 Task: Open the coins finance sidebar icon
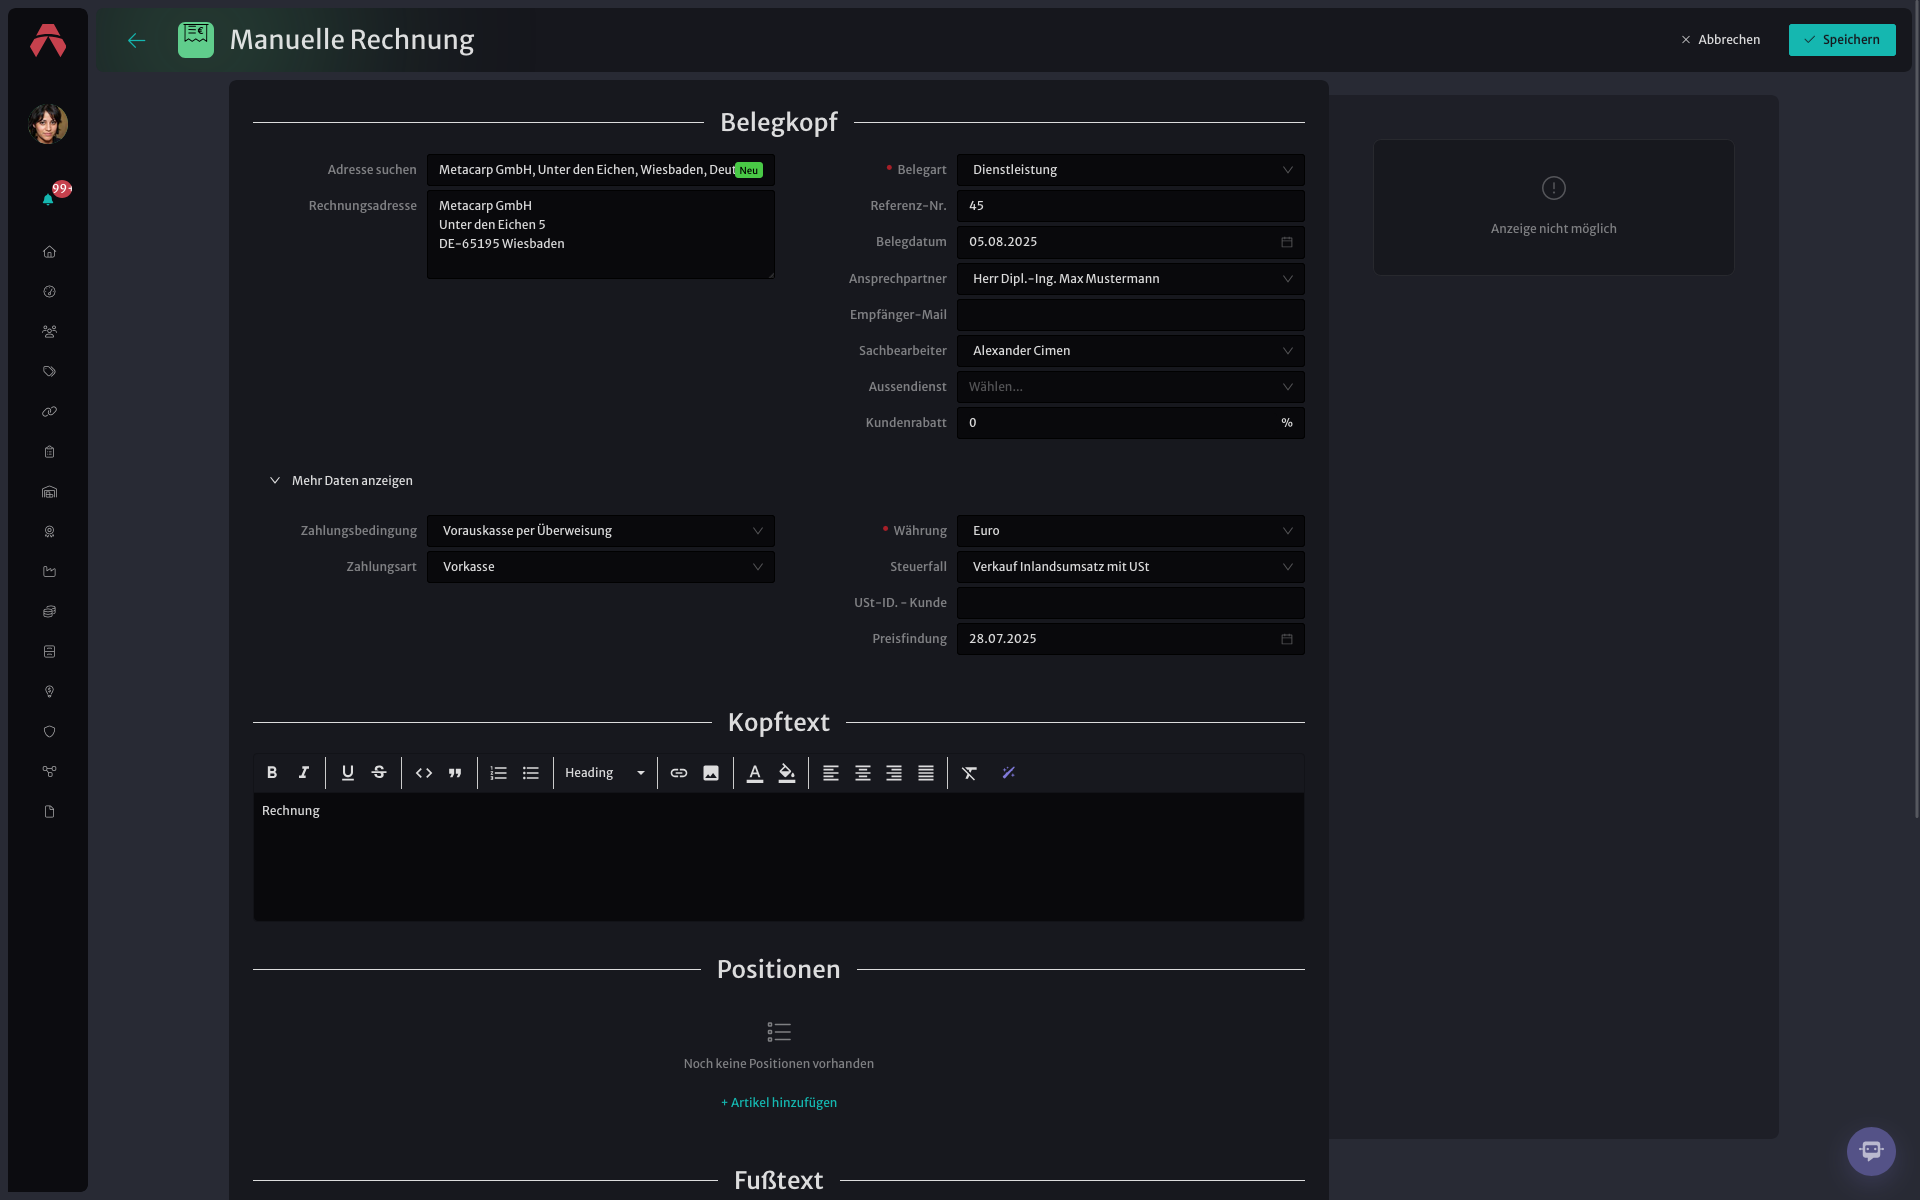click(49, 612)
